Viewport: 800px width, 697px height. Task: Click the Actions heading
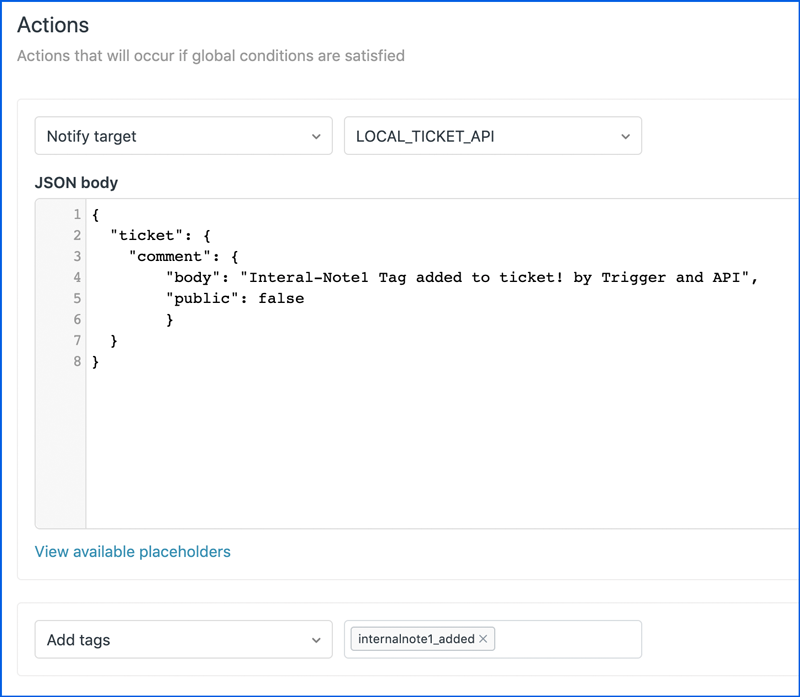click(x=53, y=25)
